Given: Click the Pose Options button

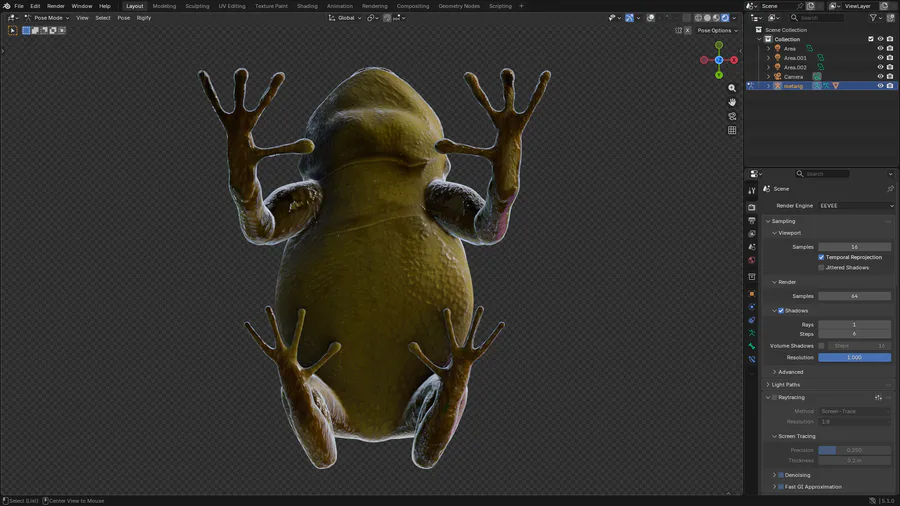Looking at the screenshot, I should [x=717, y=30].
